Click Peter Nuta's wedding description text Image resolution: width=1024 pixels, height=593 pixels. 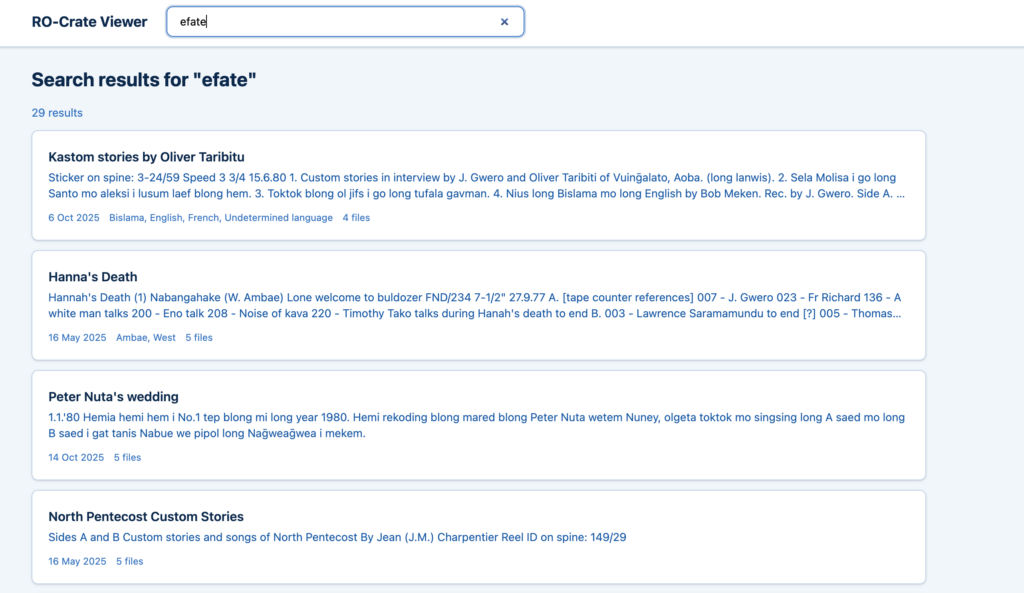(476, 425)
